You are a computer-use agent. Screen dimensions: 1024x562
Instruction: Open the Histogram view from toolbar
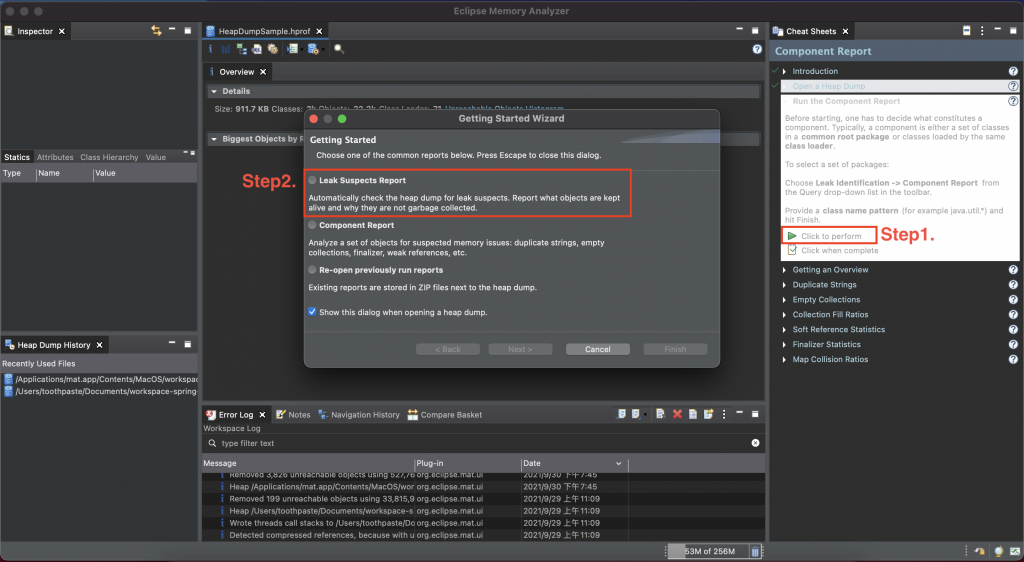225,49
